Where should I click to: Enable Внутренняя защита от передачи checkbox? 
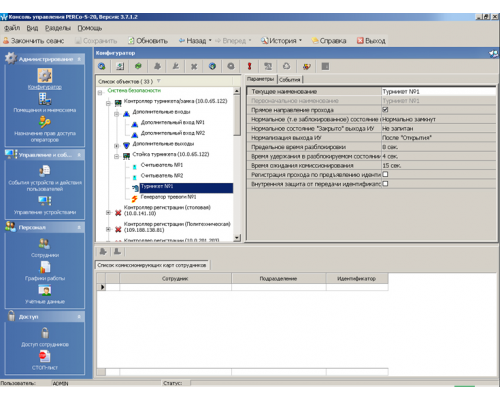point(385,184)
